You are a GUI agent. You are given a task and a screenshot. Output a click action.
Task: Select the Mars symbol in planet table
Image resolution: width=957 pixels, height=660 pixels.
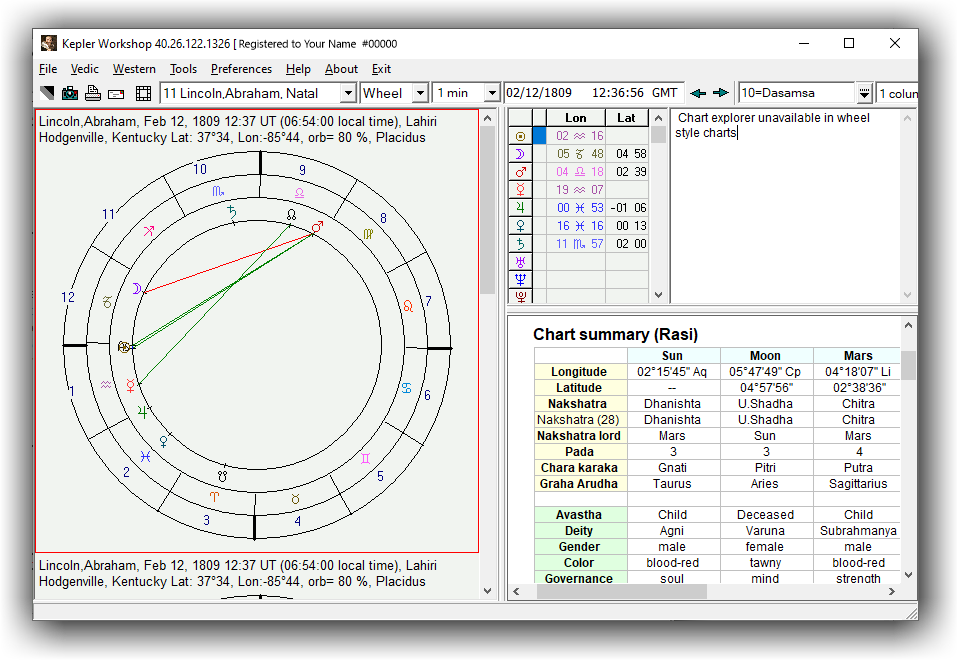519,172
